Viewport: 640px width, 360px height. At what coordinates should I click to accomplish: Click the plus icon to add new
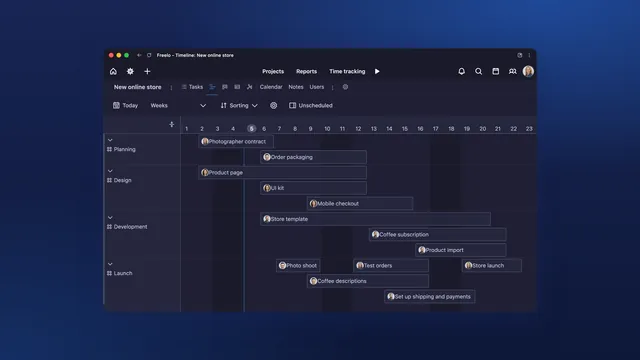coord(147,71)
